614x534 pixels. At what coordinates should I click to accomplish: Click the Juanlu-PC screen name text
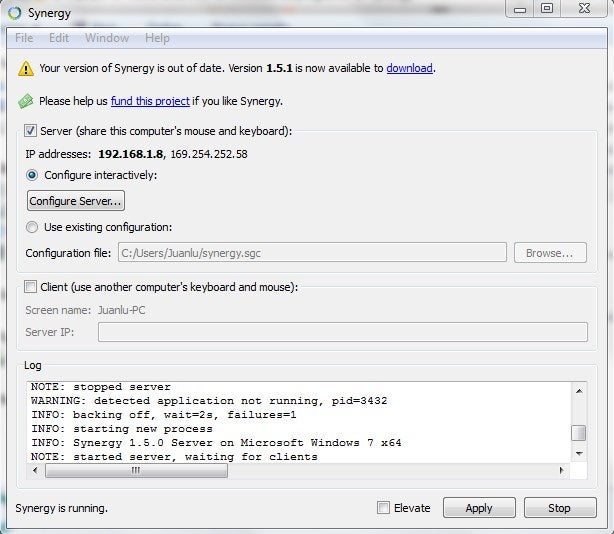click(x=121, y=310)
